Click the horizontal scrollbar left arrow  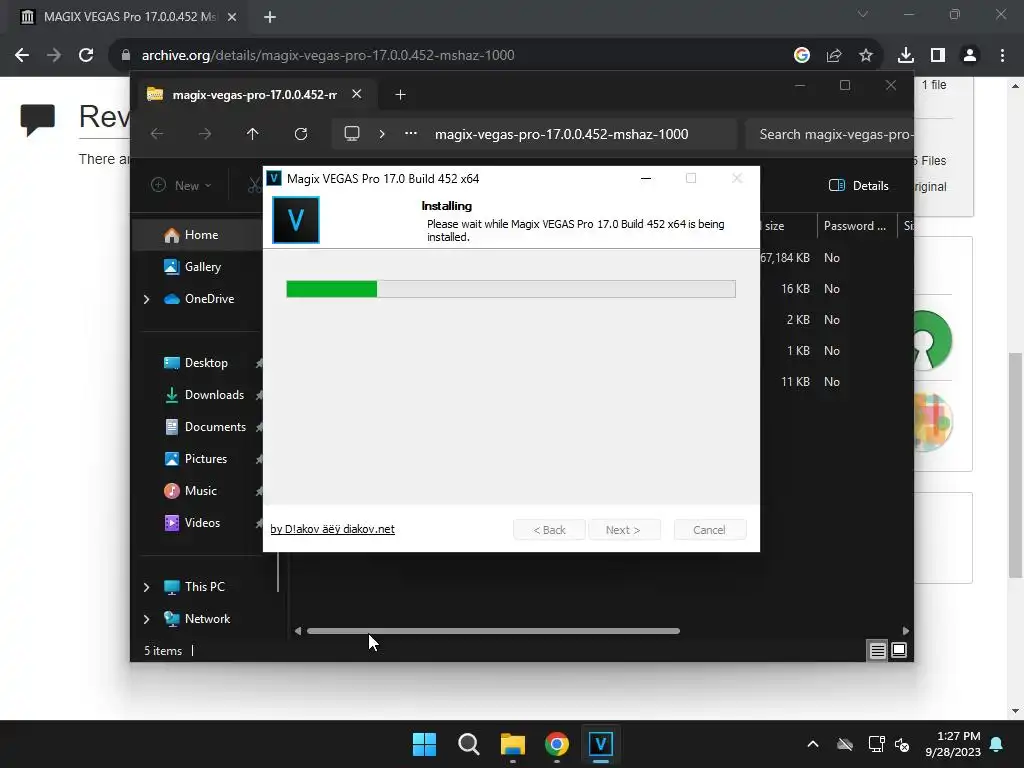pos(298,631)
